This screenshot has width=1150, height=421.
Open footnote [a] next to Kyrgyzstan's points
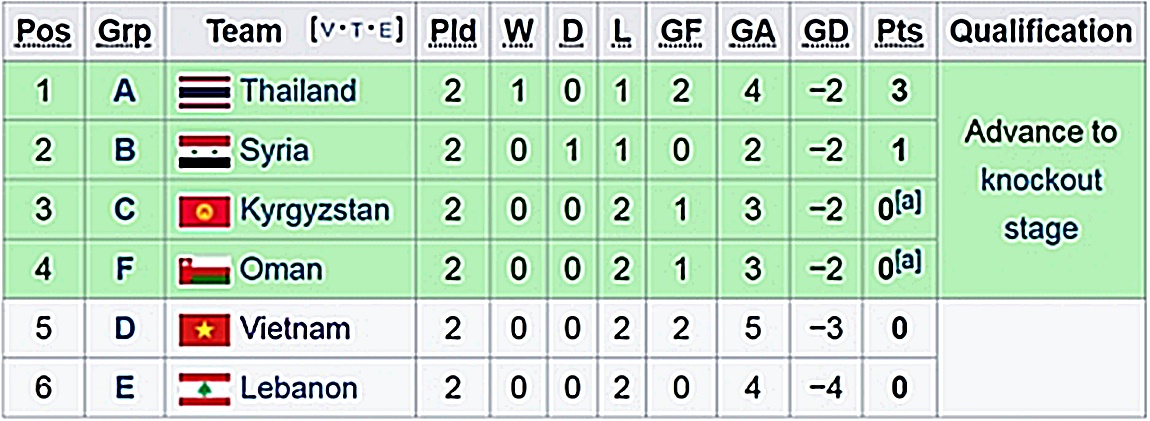pyautogui.click(x=910, y=204)
